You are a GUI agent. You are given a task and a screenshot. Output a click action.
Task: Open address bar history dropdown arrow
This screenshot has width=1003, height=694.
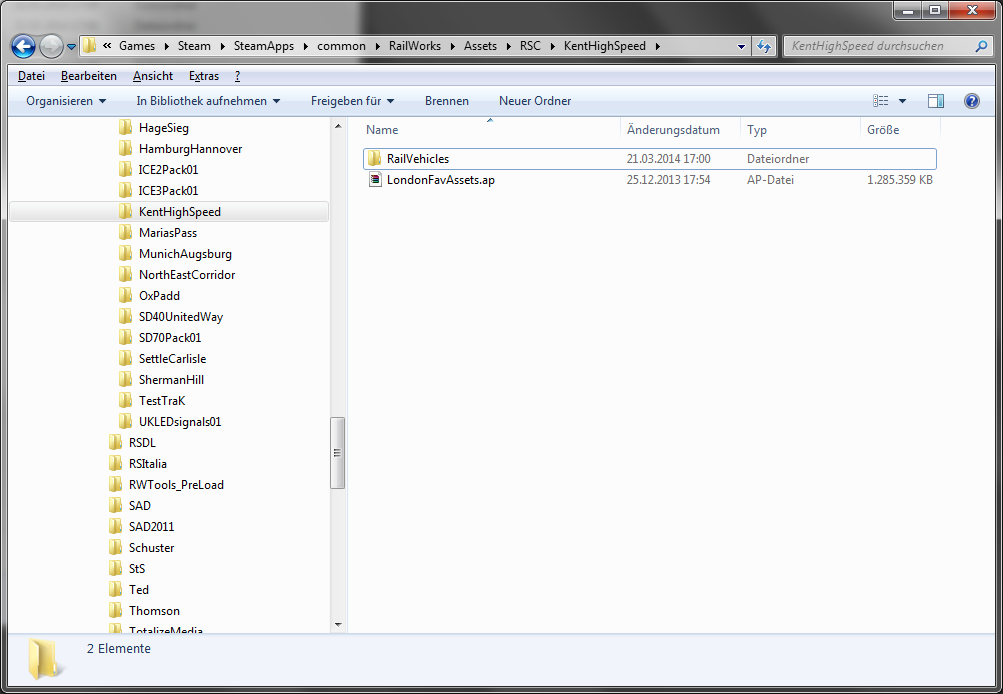pos(741,46)
